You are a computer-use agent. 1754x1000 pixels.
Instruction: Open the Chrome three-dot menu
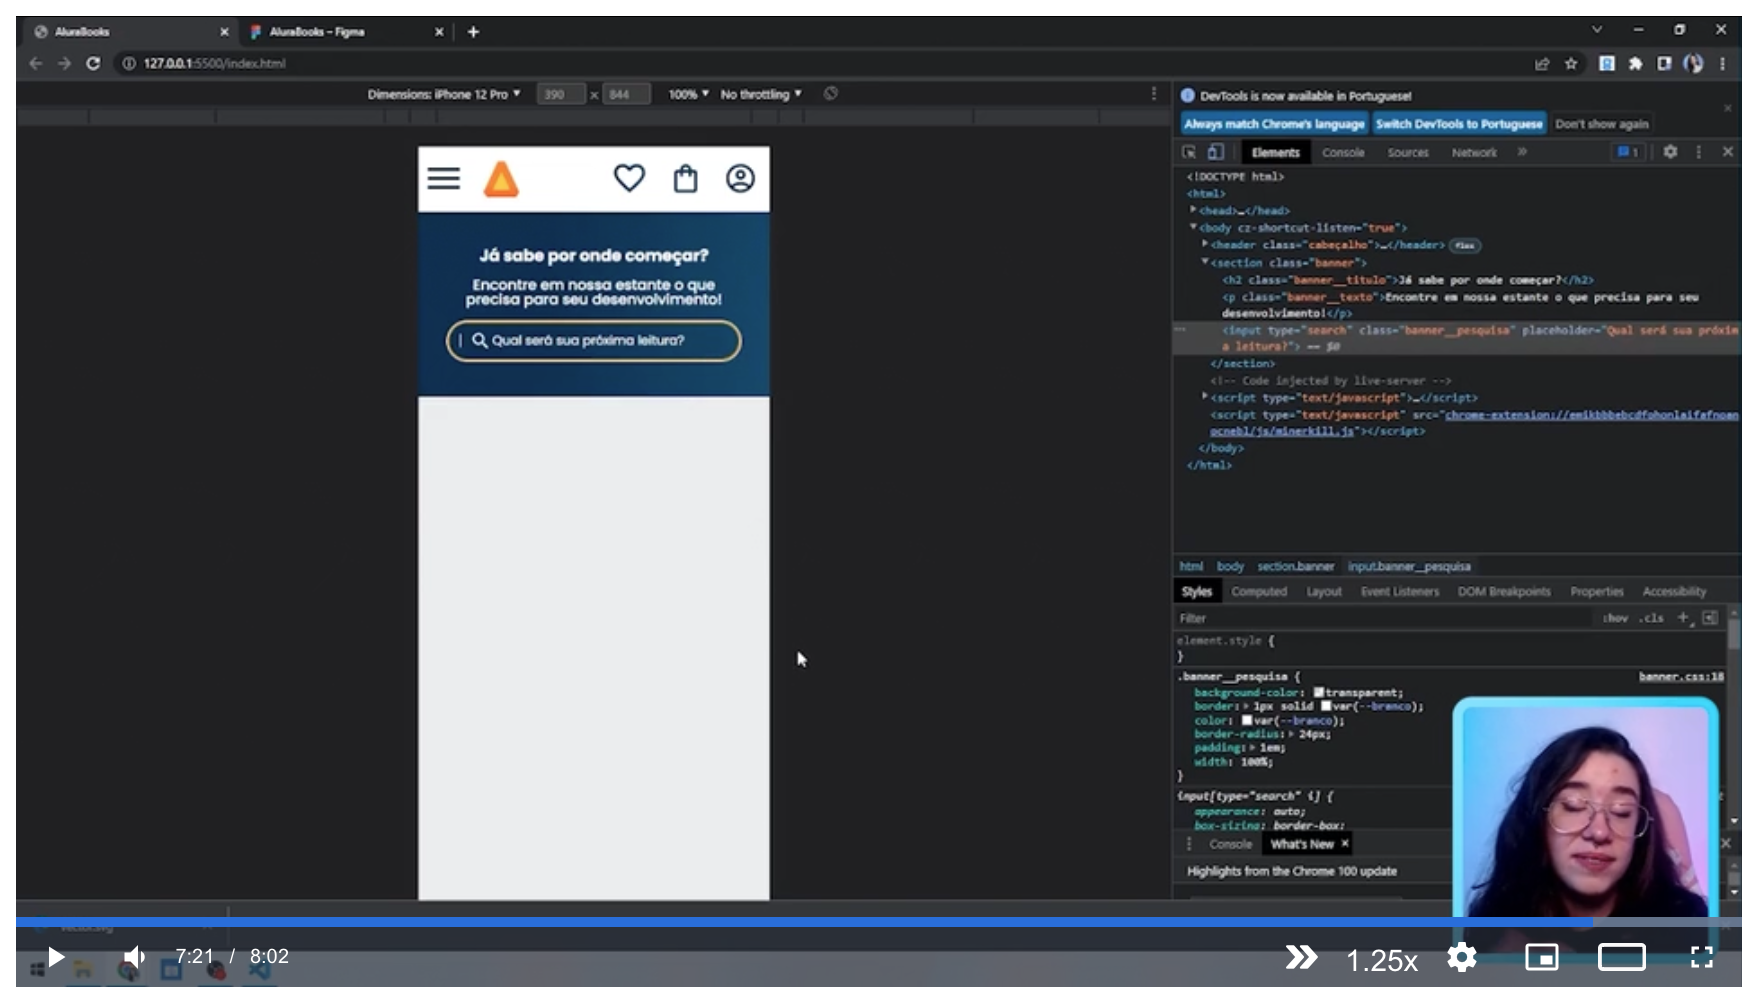(1722, 63)
